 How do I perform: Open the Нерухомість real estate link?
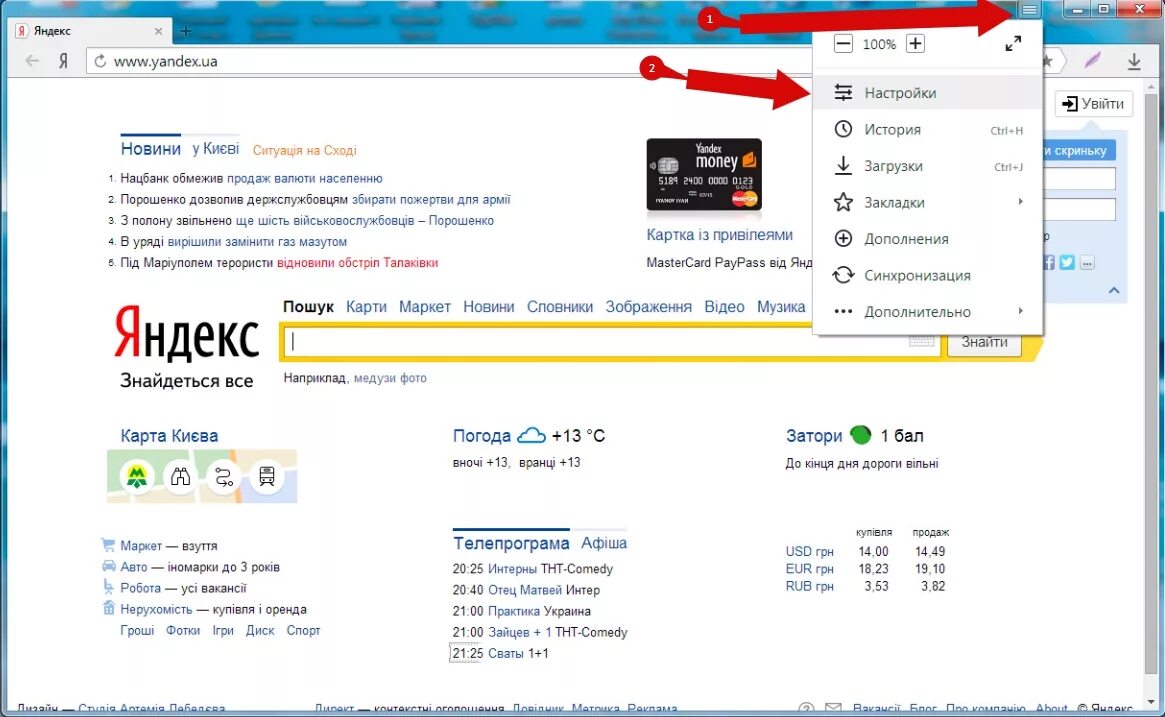(156, 609)
